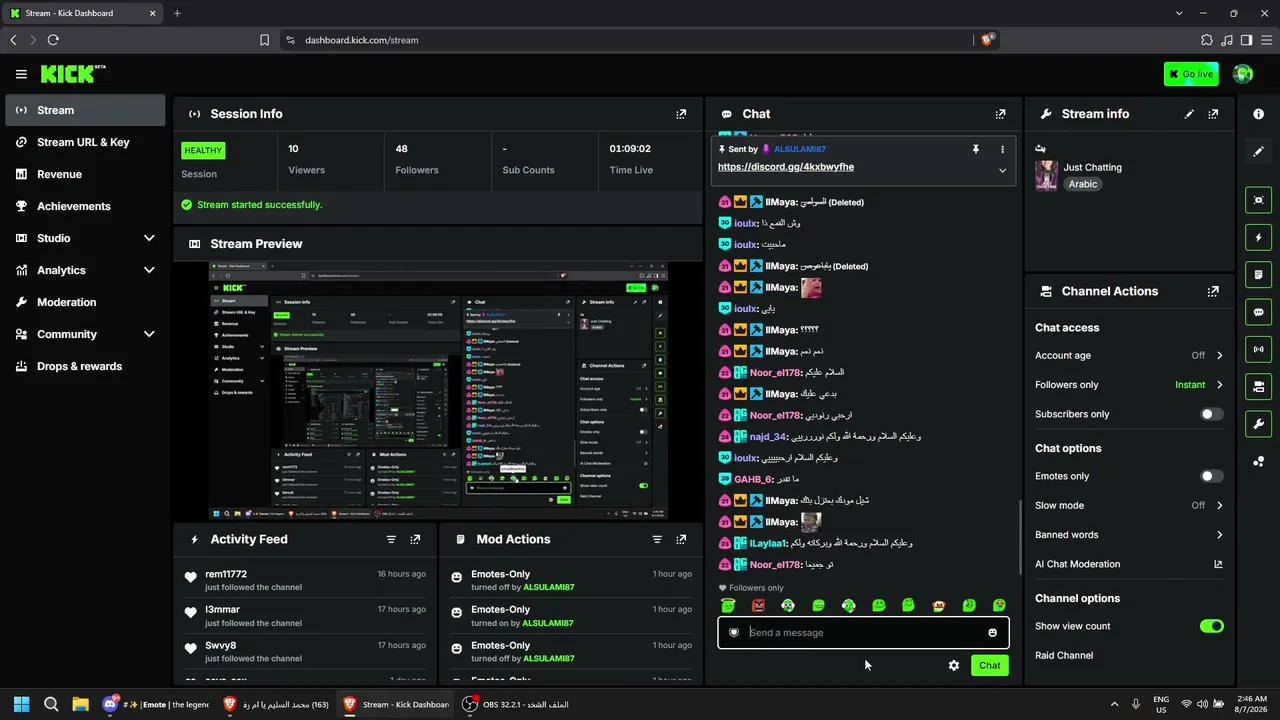Pop out the Activity Feed panel
Viewport: 1280px width, 720px height.
click(415, 539)
